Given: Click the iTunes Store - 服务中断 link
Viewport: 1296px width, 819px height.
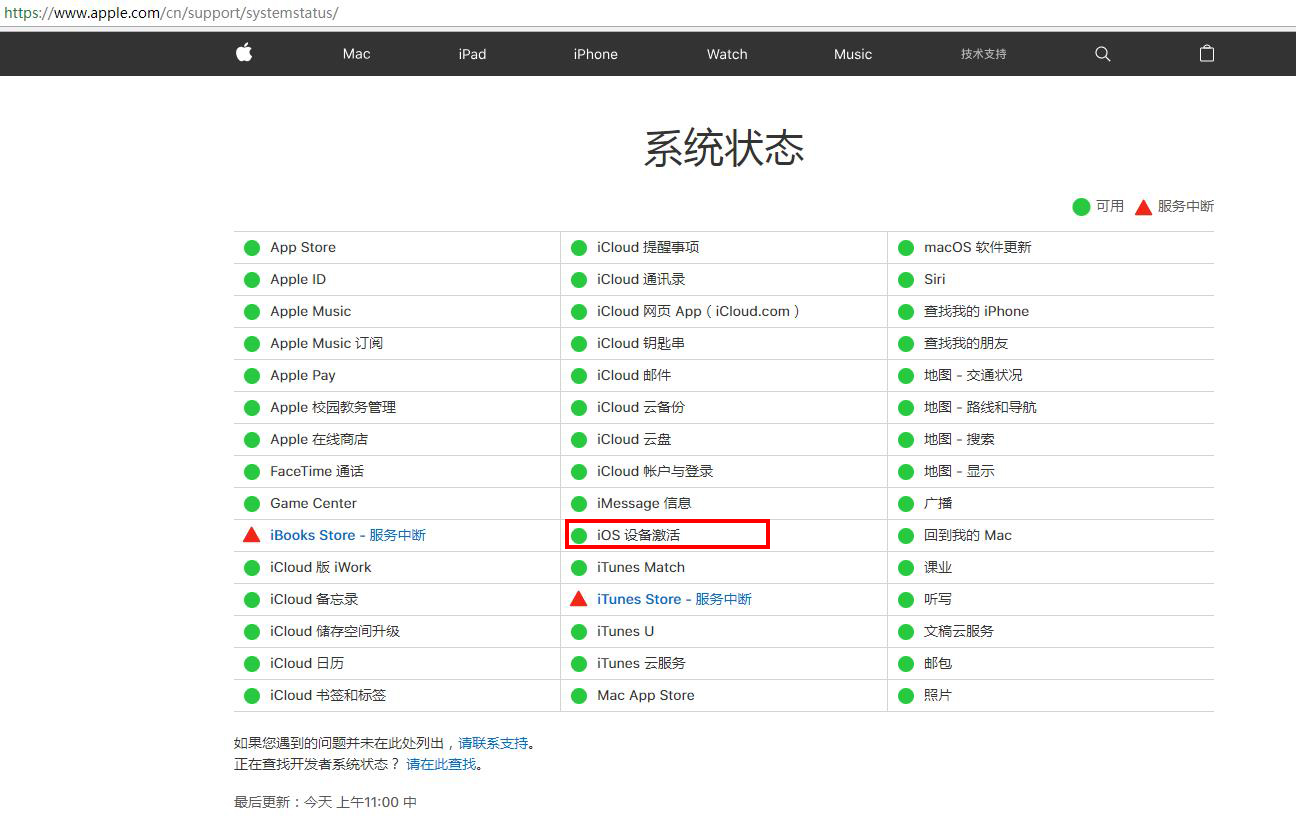Looking at the screenshot, I should 674,599.
